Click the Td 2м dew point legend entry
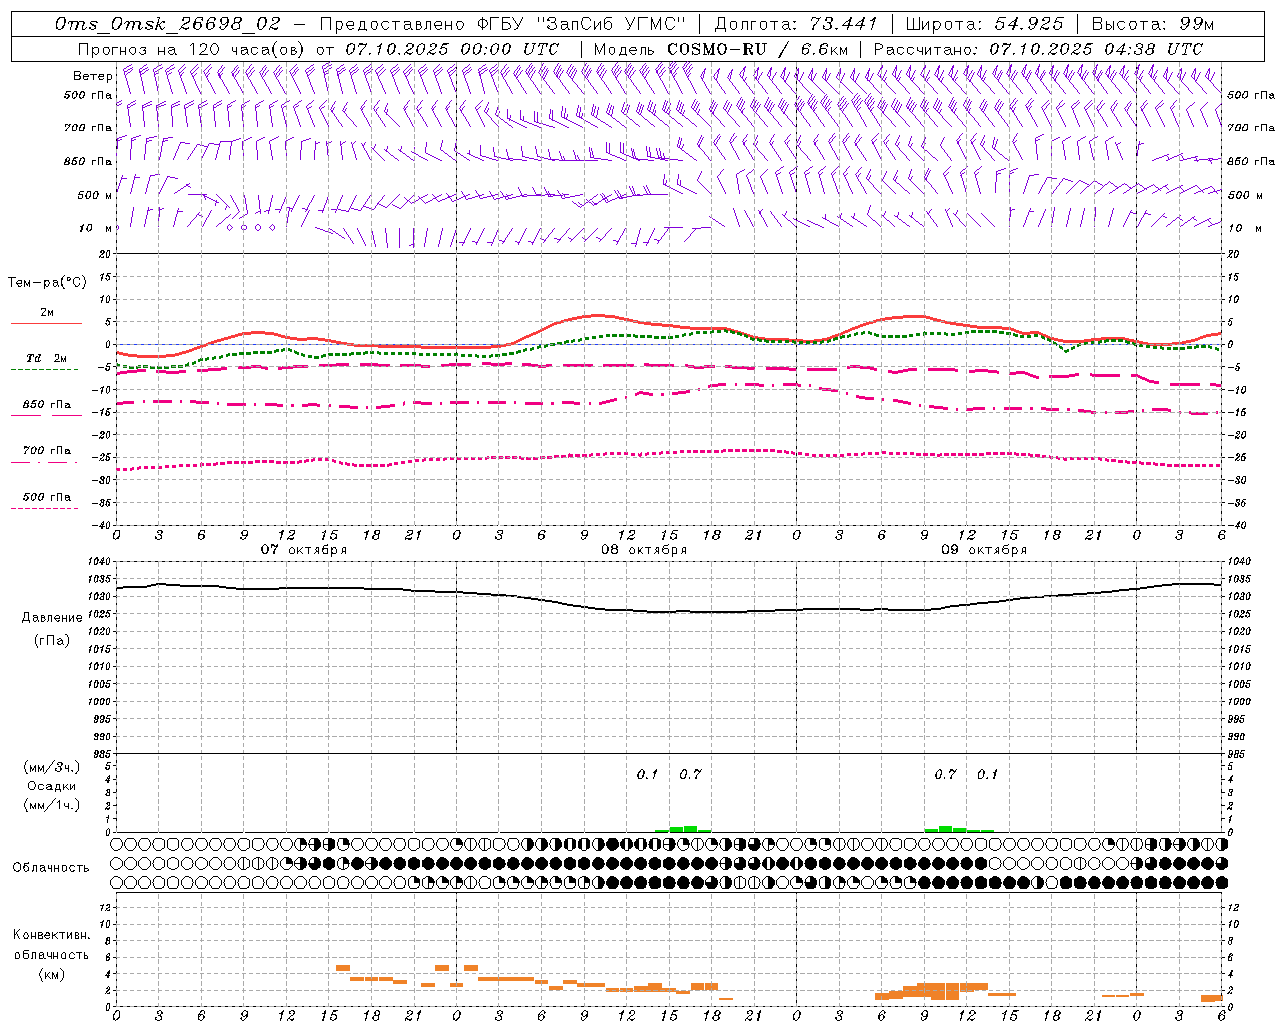The image size is (1280, 1024). (46, 358)
